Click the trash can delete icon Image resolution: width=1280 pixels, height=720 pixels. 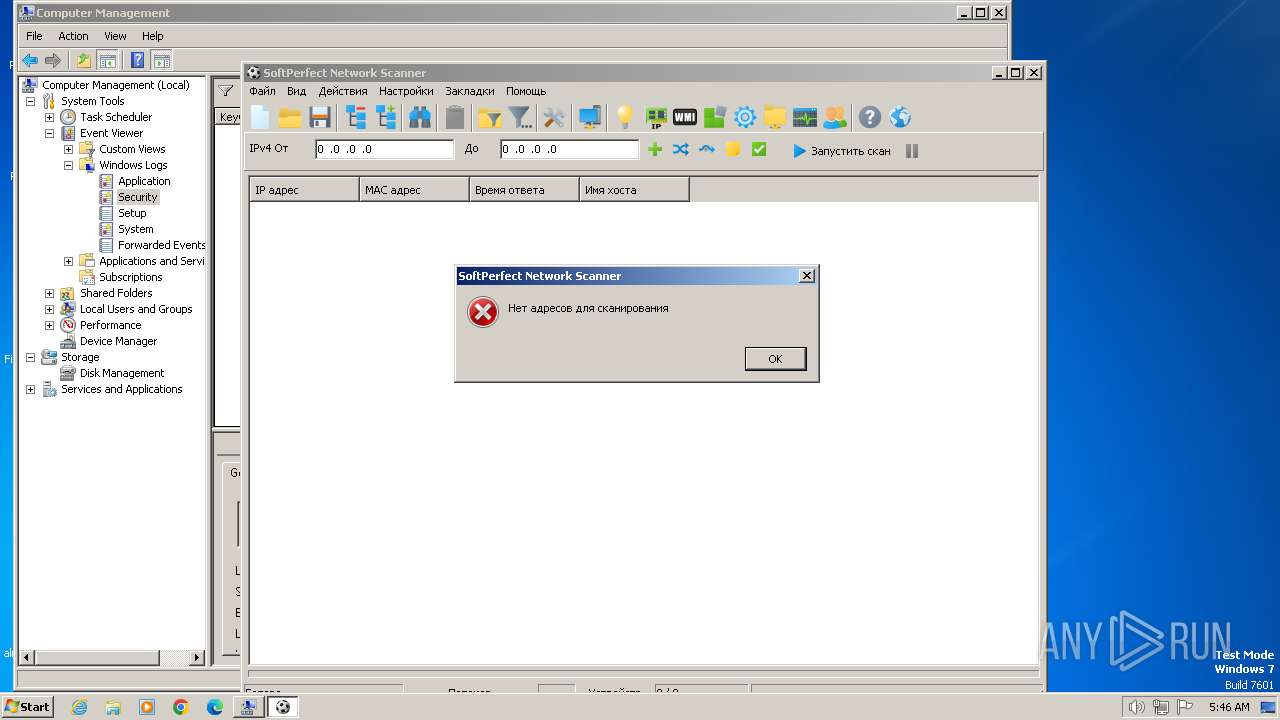[455, 118]
